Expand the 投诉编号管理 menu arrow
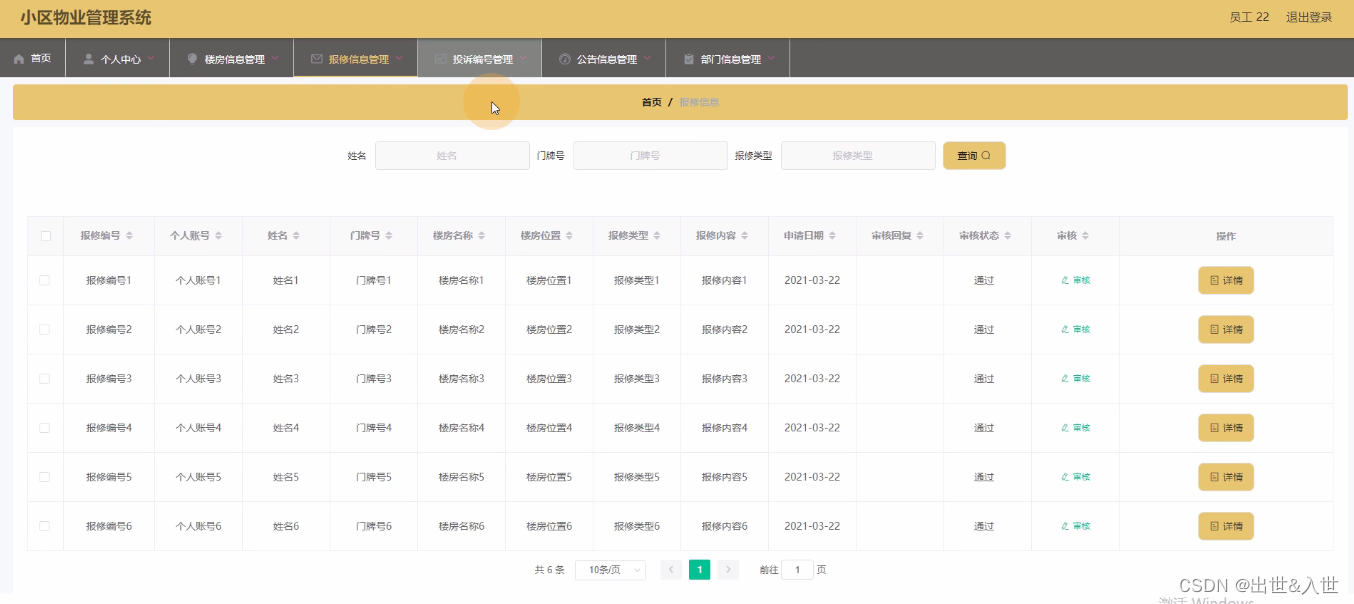 point(523,58)
